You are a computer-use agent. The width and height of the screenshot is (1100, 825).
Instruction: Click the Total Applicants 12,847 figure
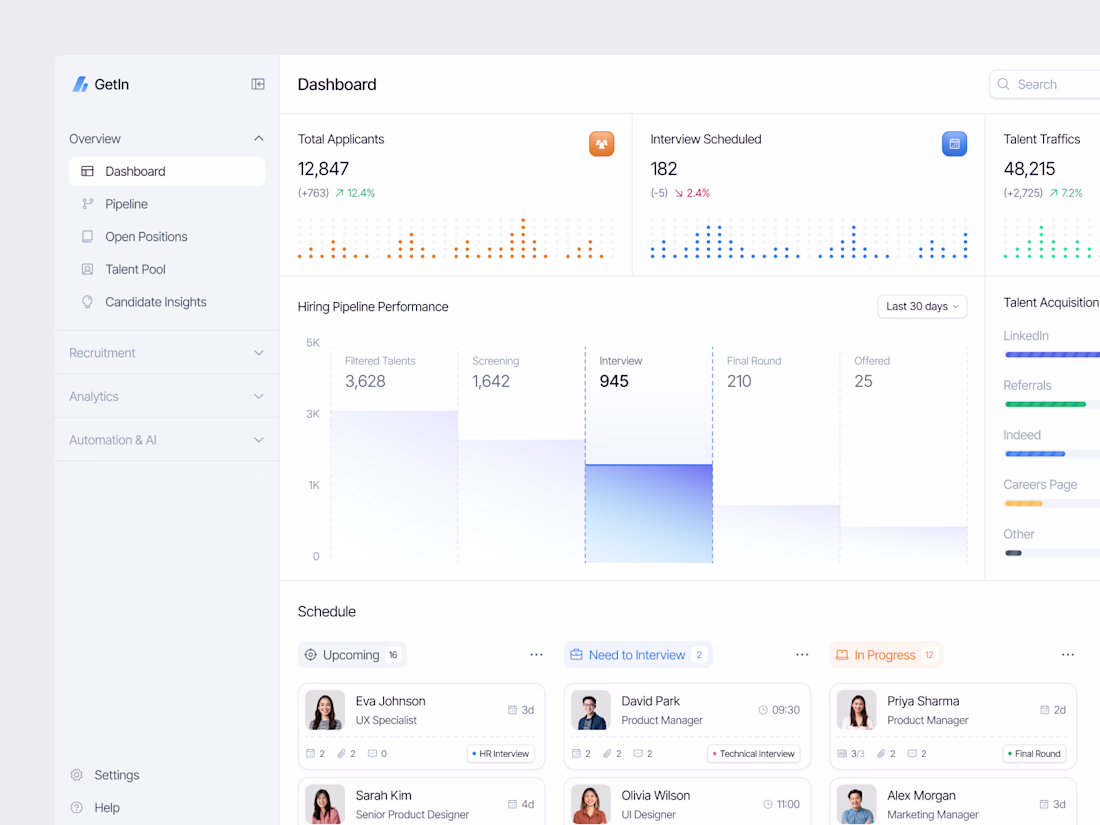323,169
